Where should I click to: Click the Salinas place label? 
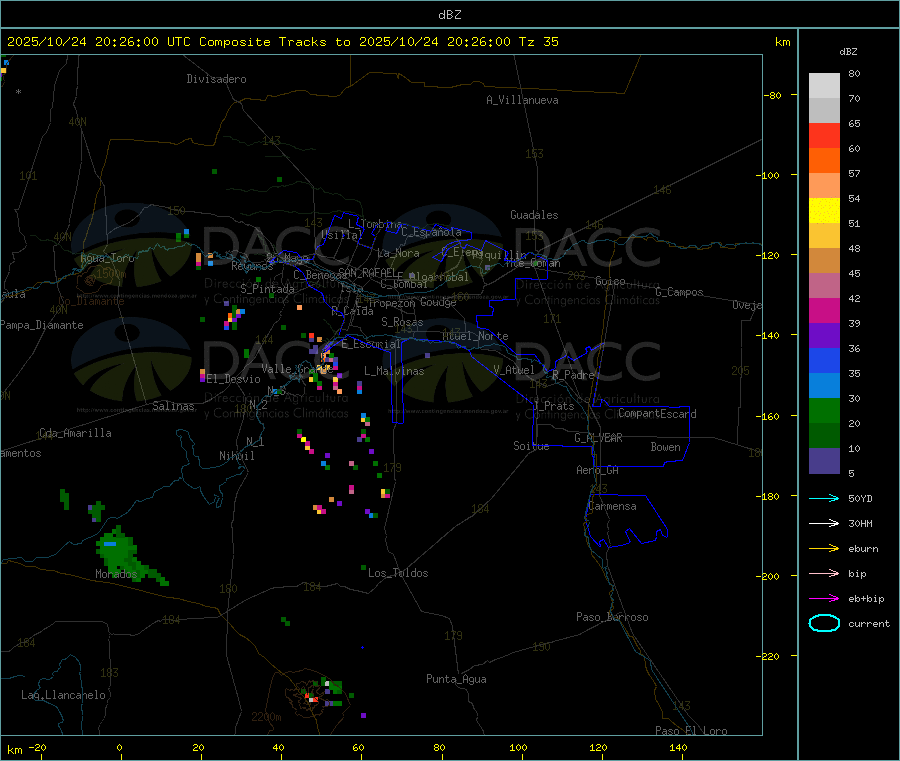point(173,406)
